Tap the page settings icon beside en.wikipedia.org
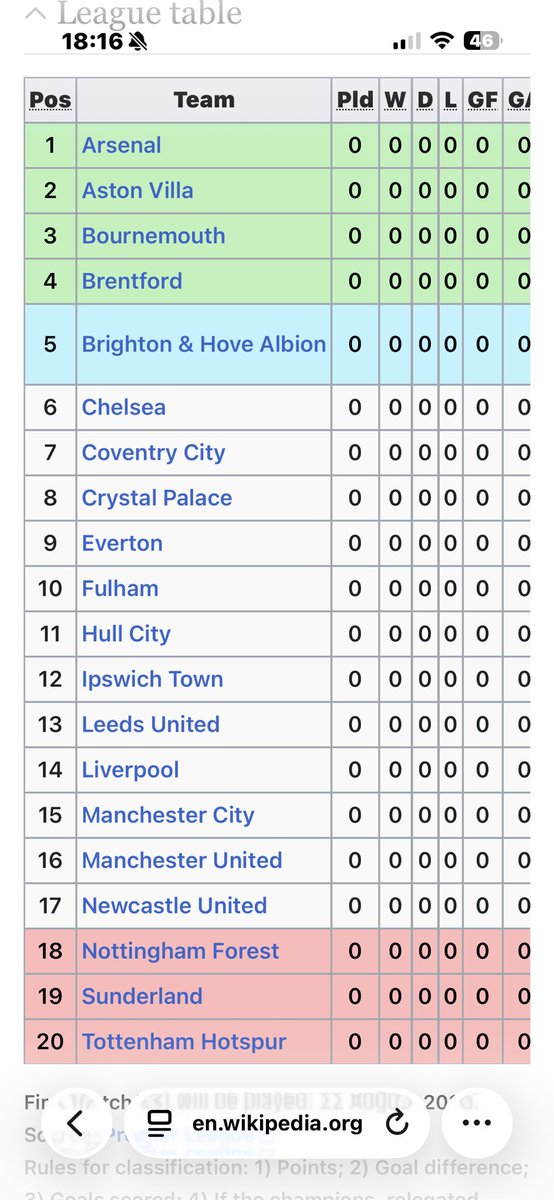Image resolution: width=554 pixels, height=1200 pixels. tap(160, 1124)
